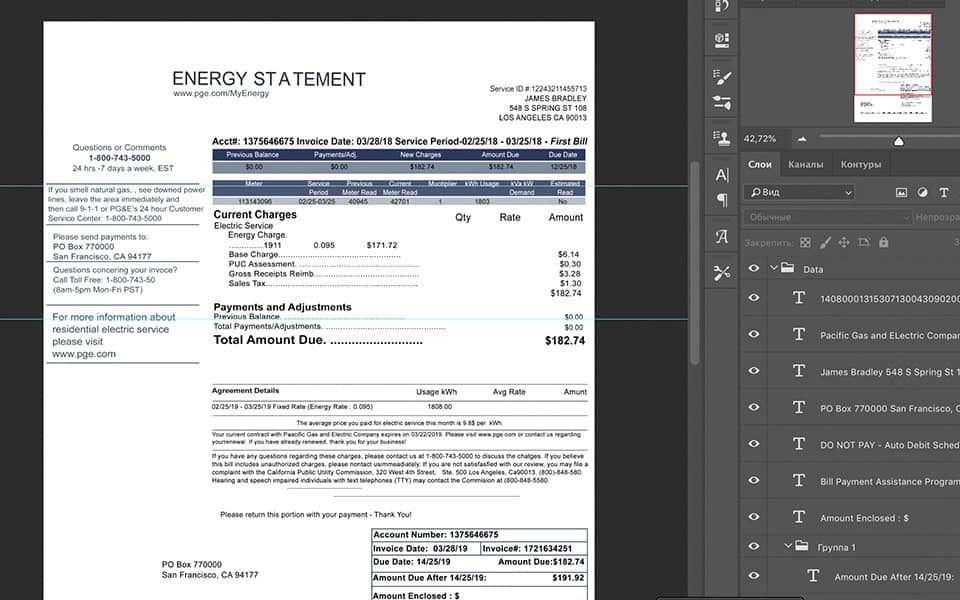Open the Вид layer filter dropdown

tap(799, 192)
